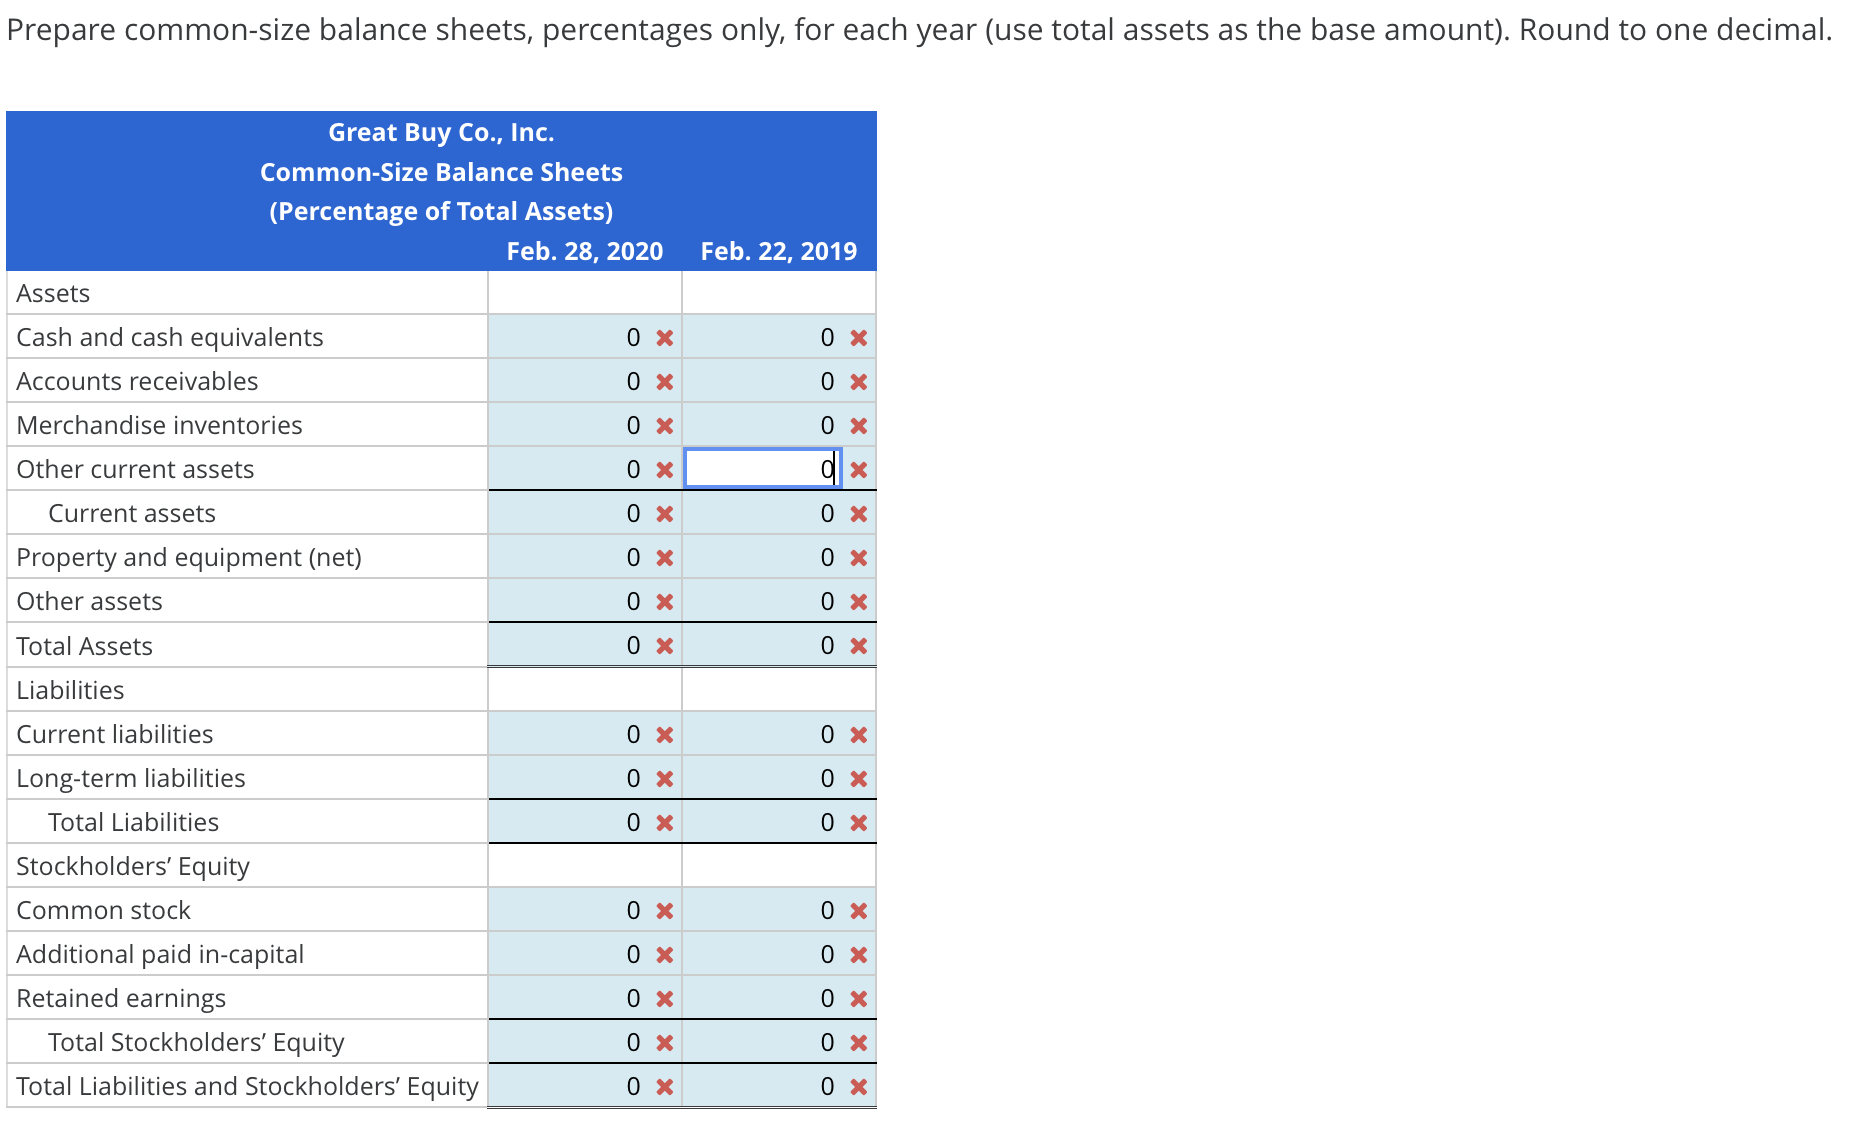Click the 2019 Common stock field

point(762,910)
